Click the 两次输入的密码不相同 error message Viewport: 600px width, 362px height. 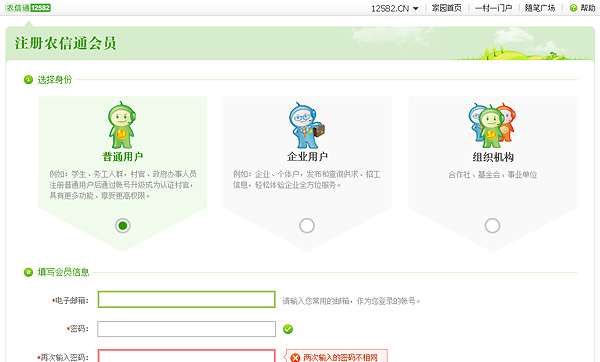(337, 357)
